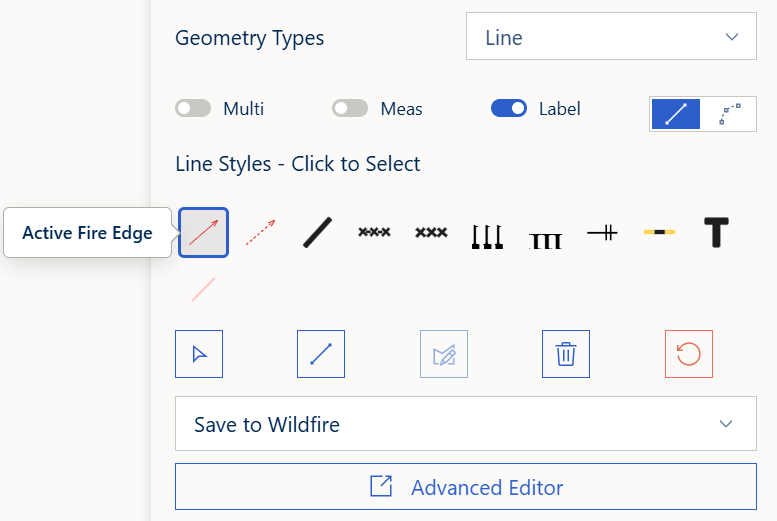The width and height of the screenshot is (777, 521).
Task: Switch to dotted curve drawing mode
Action: tap(728, 114)
